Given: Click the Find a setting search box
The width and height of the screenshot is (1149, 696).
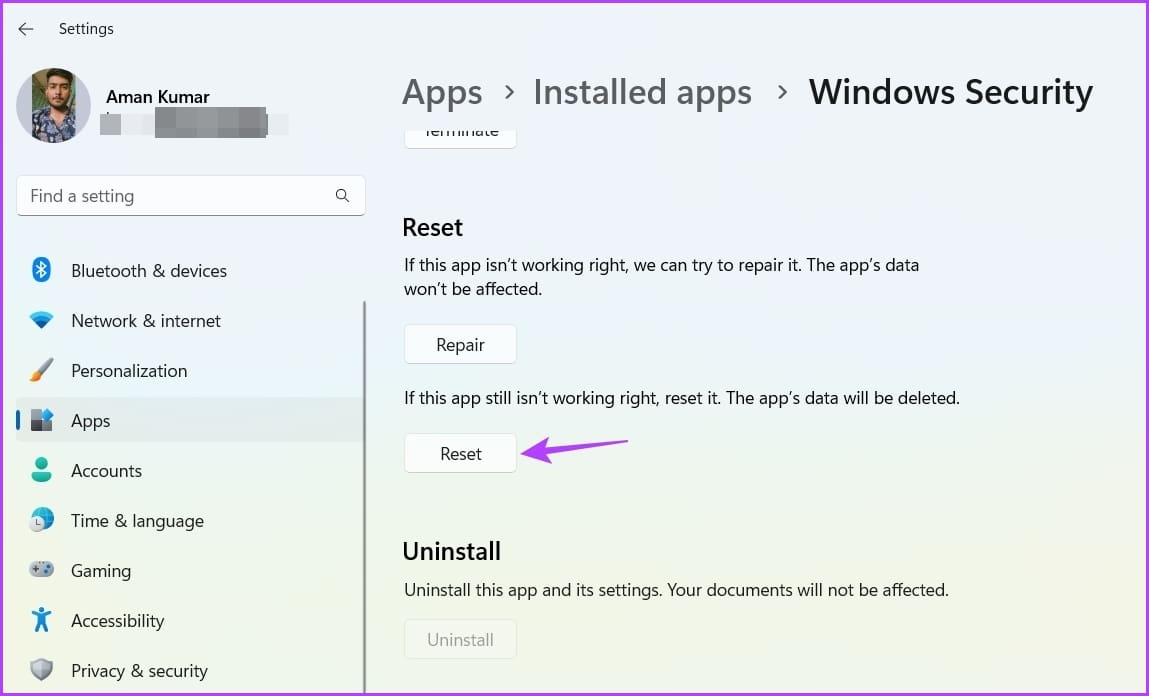Looking at the screenshot, I should [x=191, y=196].
